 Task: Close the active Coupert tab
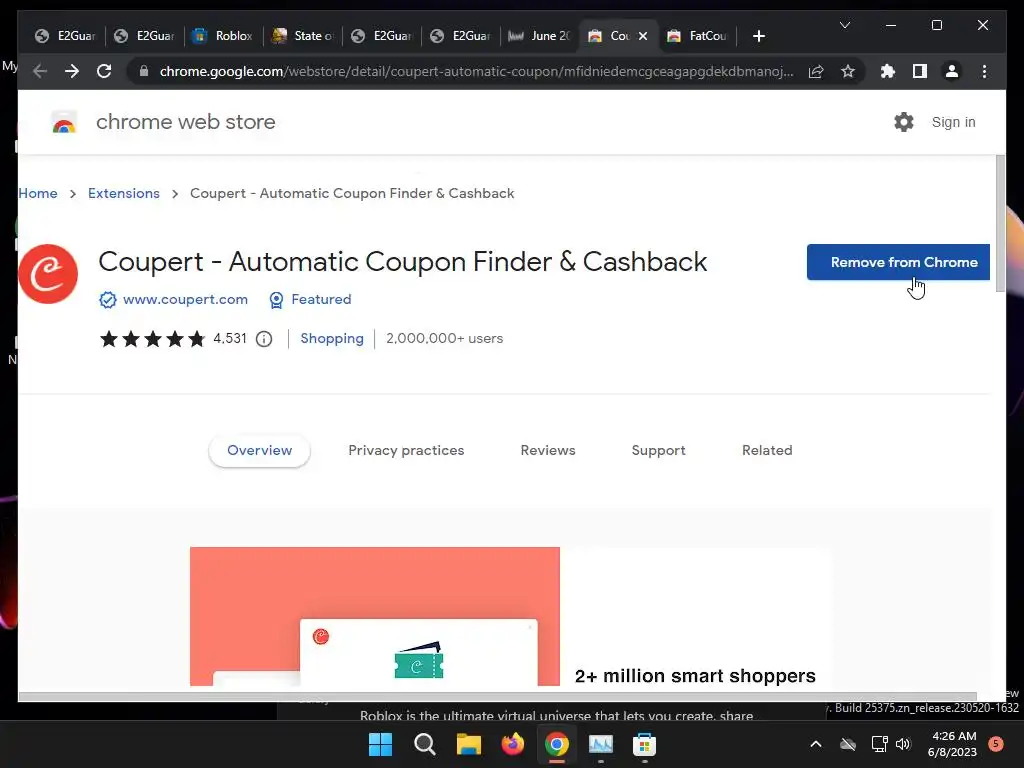click(643, 36)
